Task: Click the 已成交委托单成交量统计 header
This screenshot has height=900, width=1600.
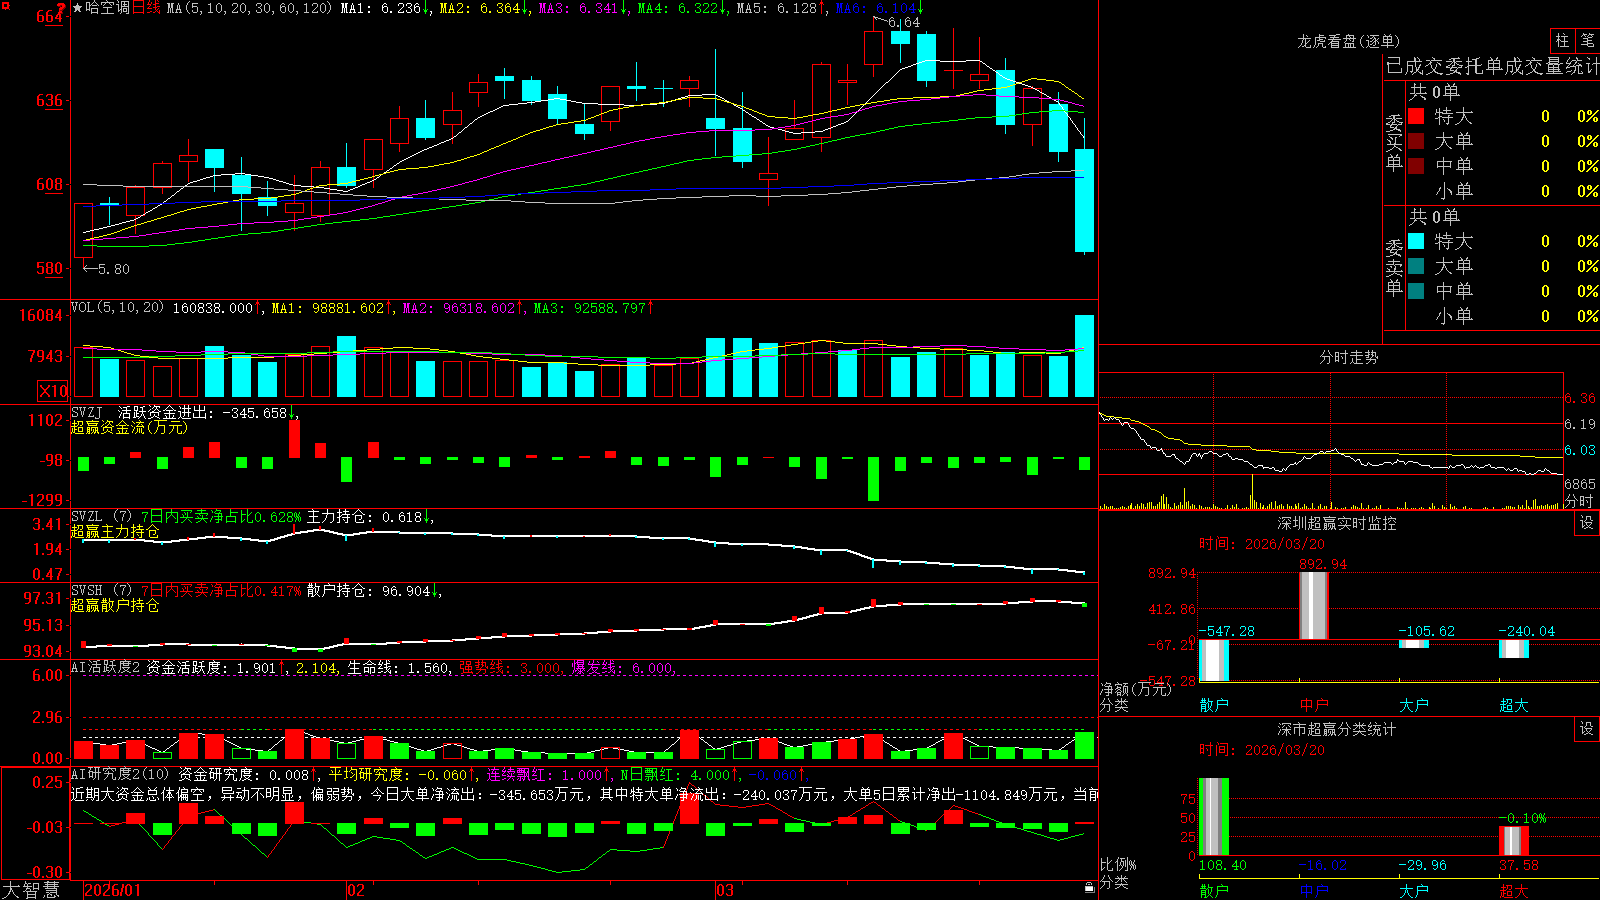Action: click(1492, 67)
